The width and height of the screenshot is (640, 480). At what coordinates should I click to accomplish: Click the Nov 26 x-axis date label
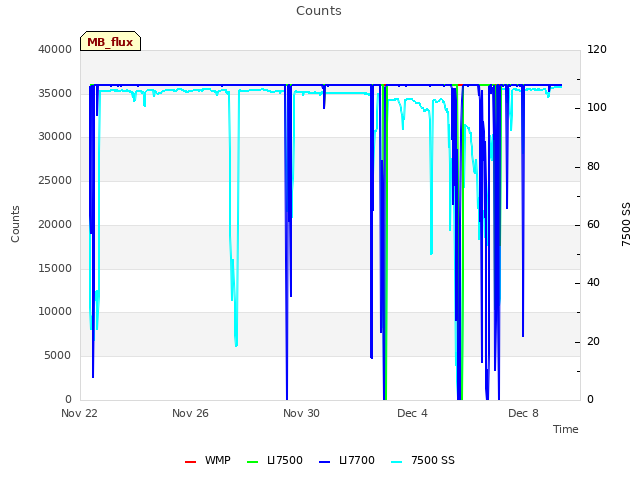(190, 413)
